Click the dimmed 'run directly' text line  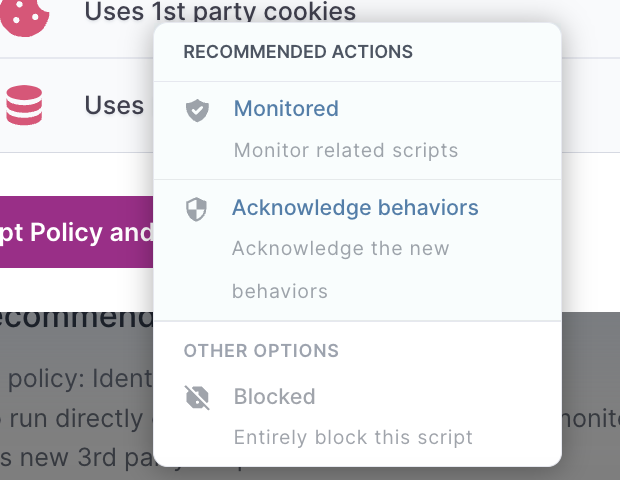click(x=76, y=418)
